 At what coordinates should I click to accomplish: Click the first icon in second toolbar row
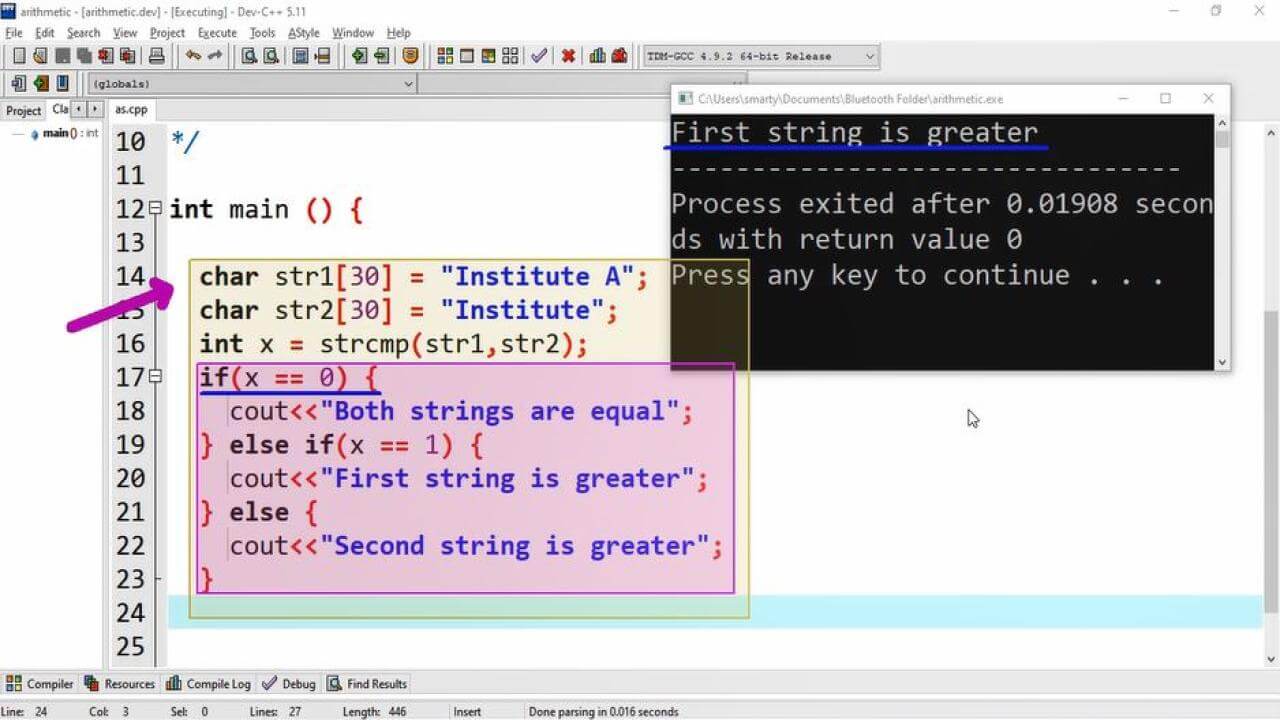point(19,84)
